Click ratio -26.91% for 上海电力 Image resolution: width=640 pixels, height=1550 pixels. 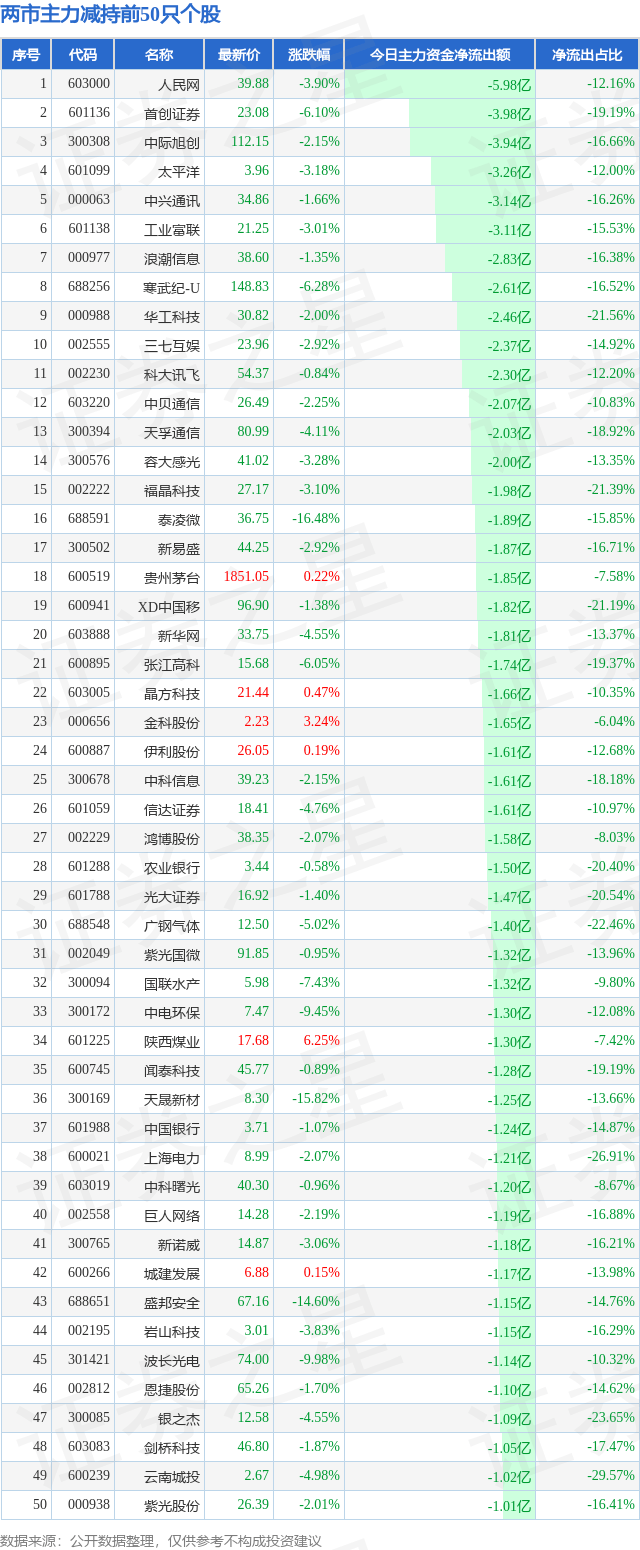pyautogui.click(x=611, y=1157)
